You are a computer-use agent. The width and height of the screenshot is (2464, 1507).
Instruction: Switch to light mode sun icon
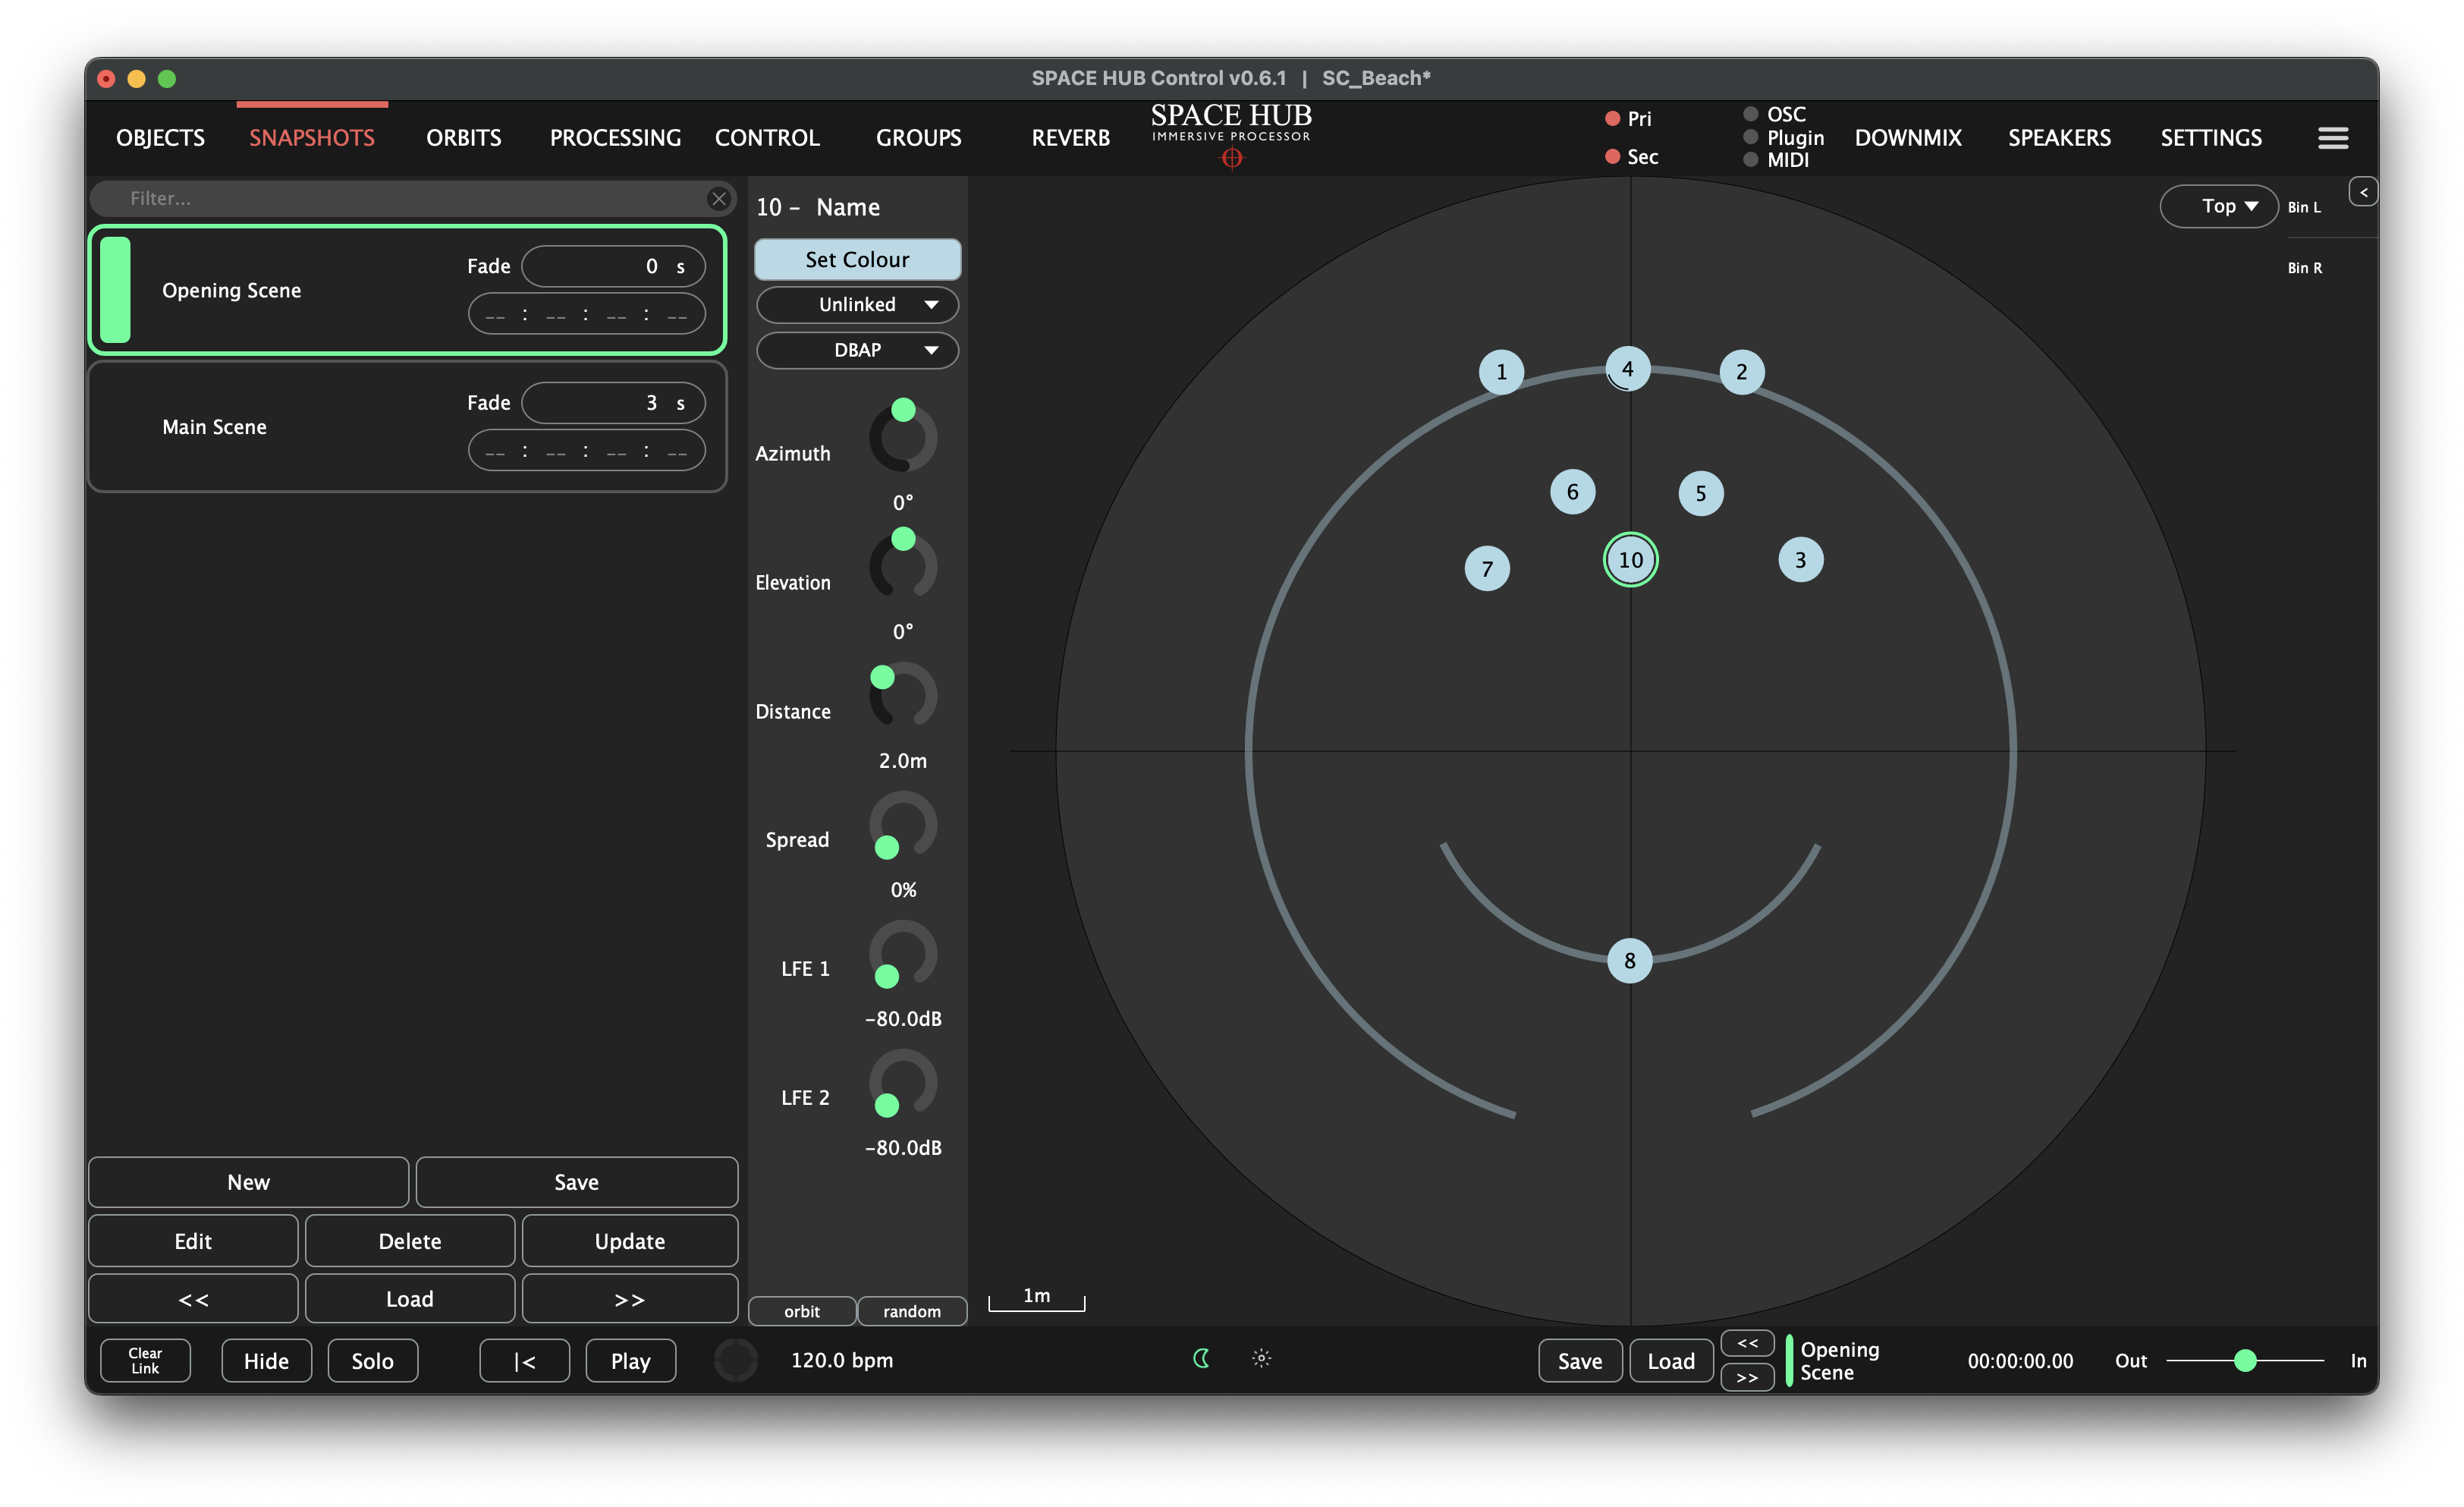click(x=1261, y=1358)
